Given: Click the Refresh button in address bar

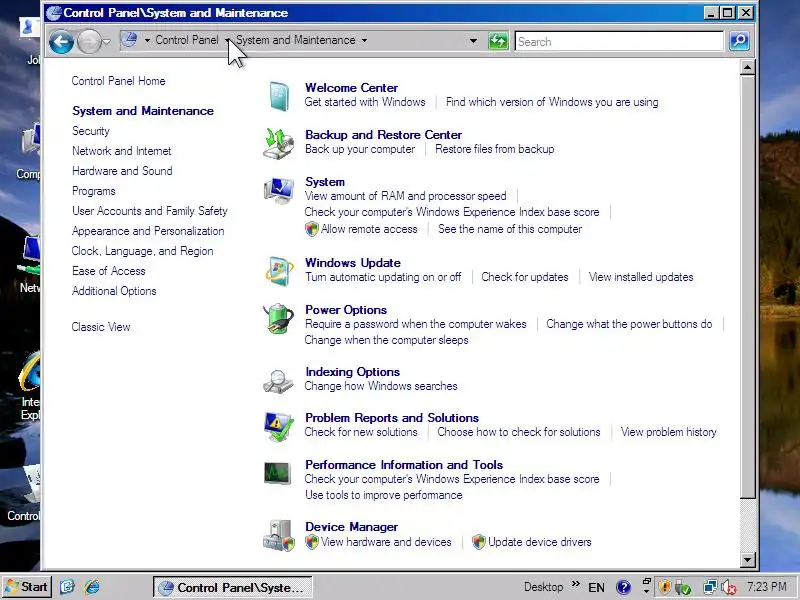Looking at the screenshot, I should click(x=498, y=41).
